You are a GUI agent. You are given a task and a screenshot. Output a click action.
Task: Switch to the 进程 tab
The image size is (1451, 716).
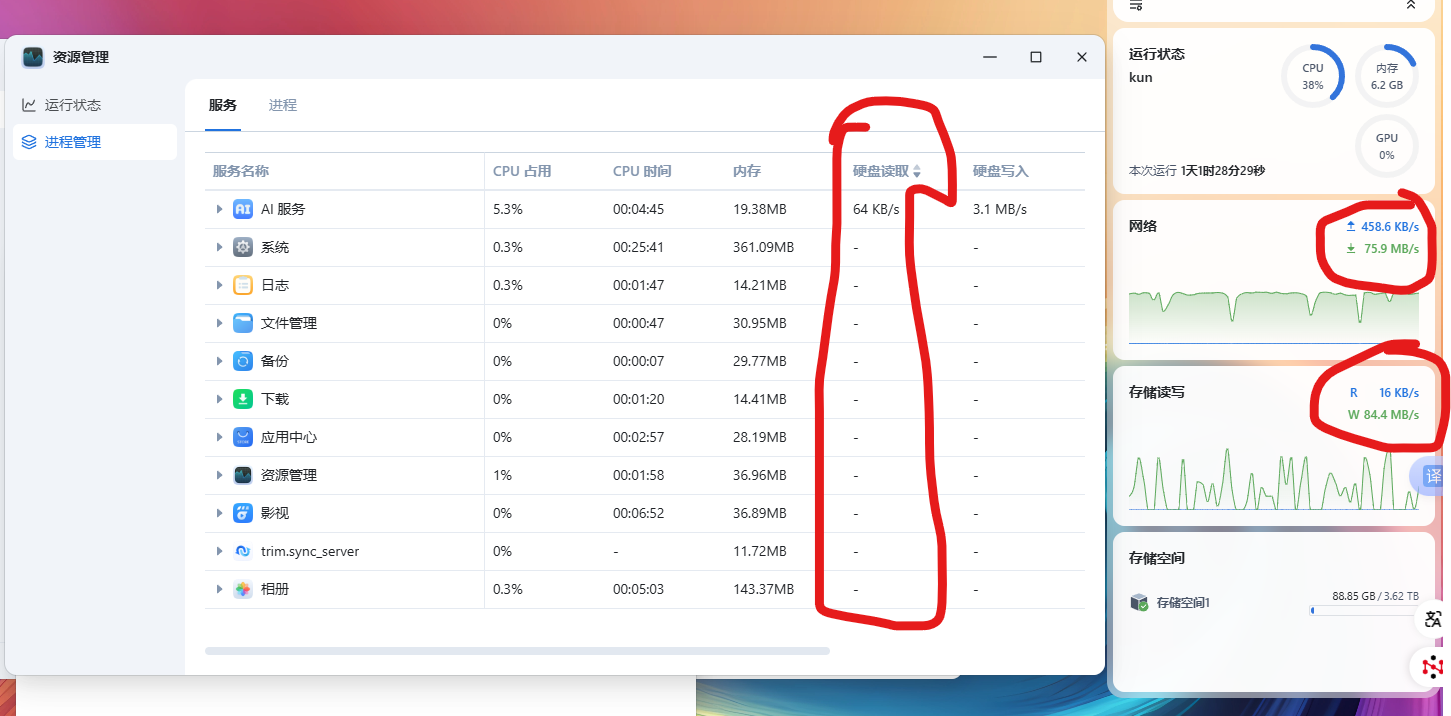pyautogui.click(x=283, y=105)
